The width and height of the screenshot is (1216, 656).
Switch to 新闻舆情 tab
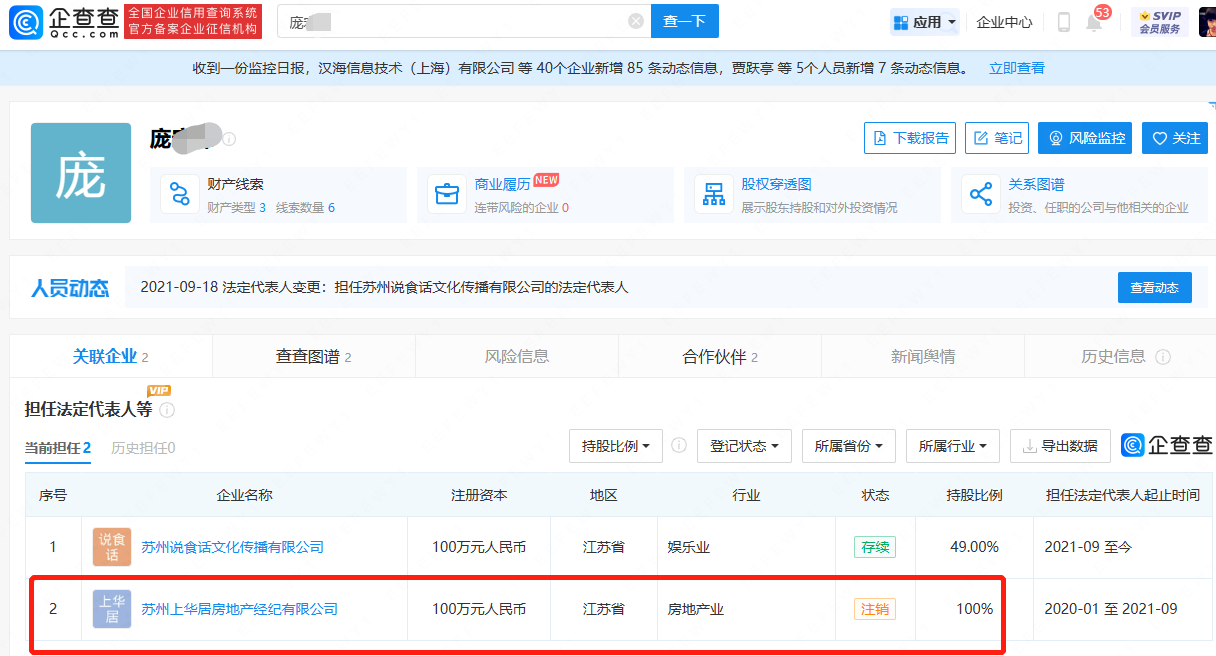pos(923,357)
